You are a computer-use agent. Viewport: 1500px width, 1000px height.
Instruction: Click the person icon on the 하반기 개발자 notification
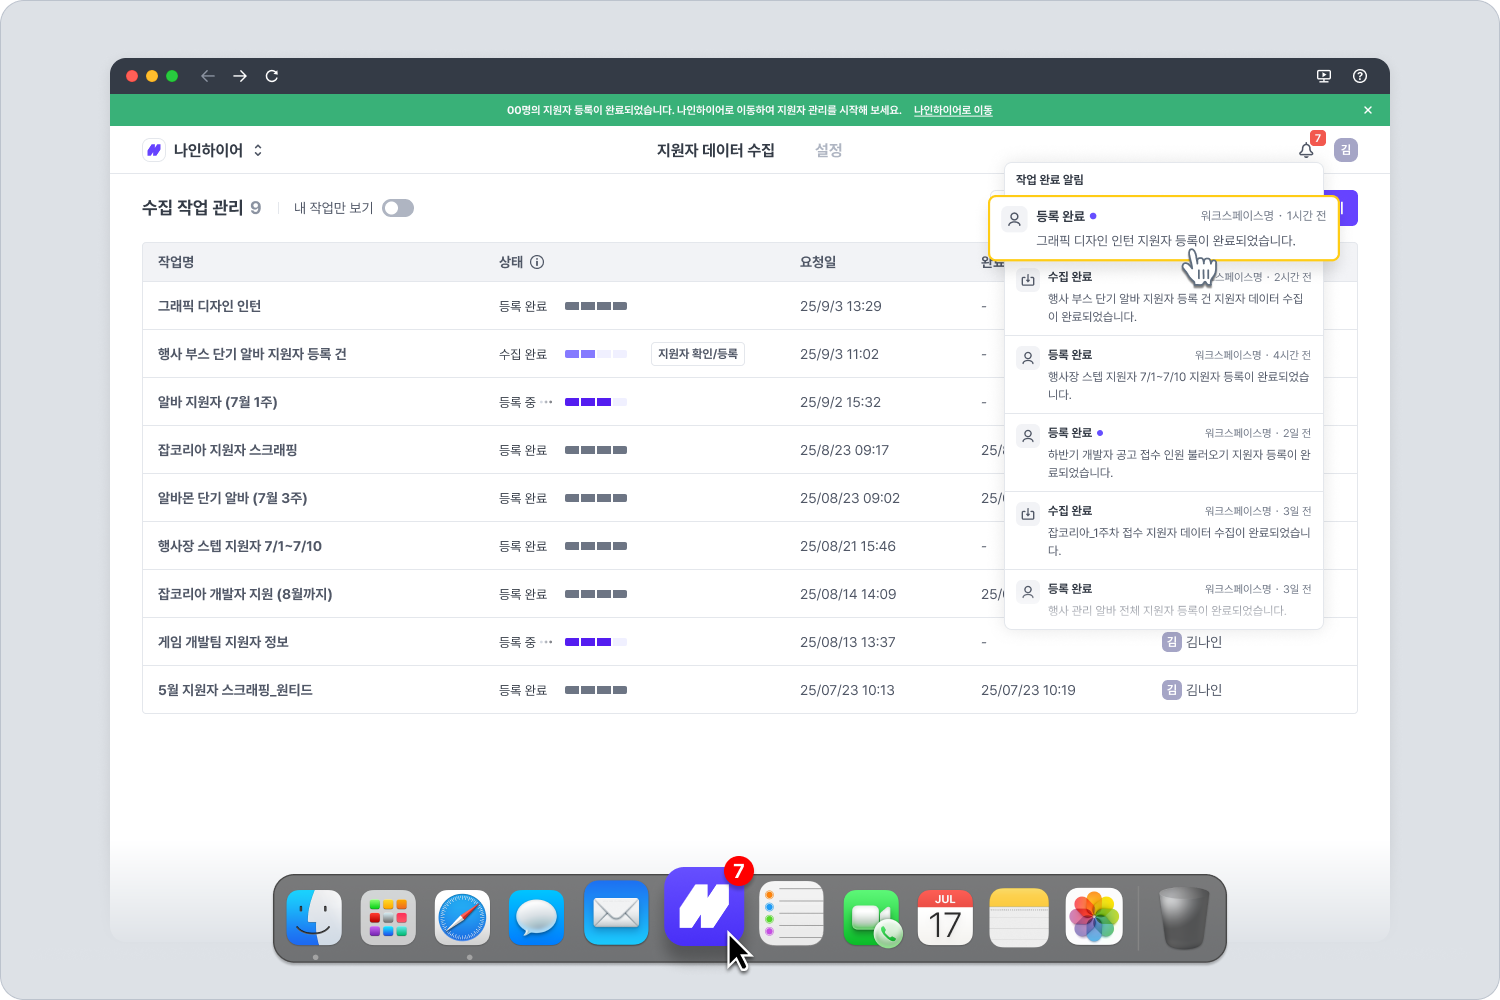point(1028,436)
